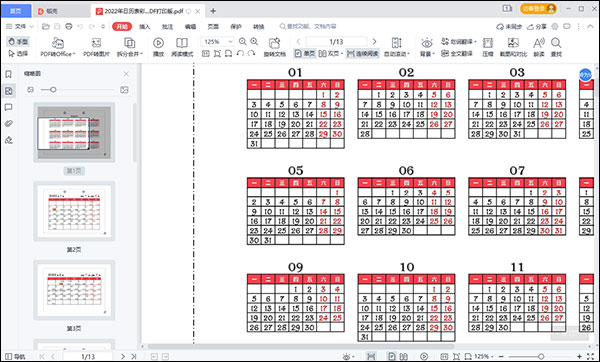Toggle 单页 single page view
Screen dimensions: 600x362
click(305, 54)
